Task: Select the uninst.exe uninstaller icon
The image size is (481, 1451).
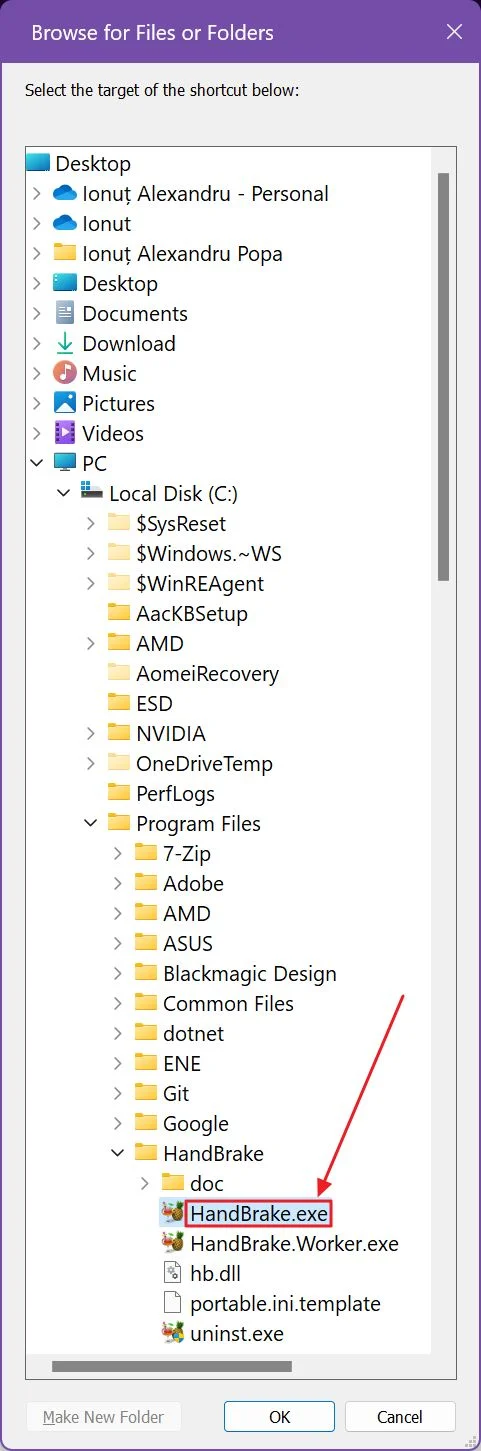Action: (172, 1333)
